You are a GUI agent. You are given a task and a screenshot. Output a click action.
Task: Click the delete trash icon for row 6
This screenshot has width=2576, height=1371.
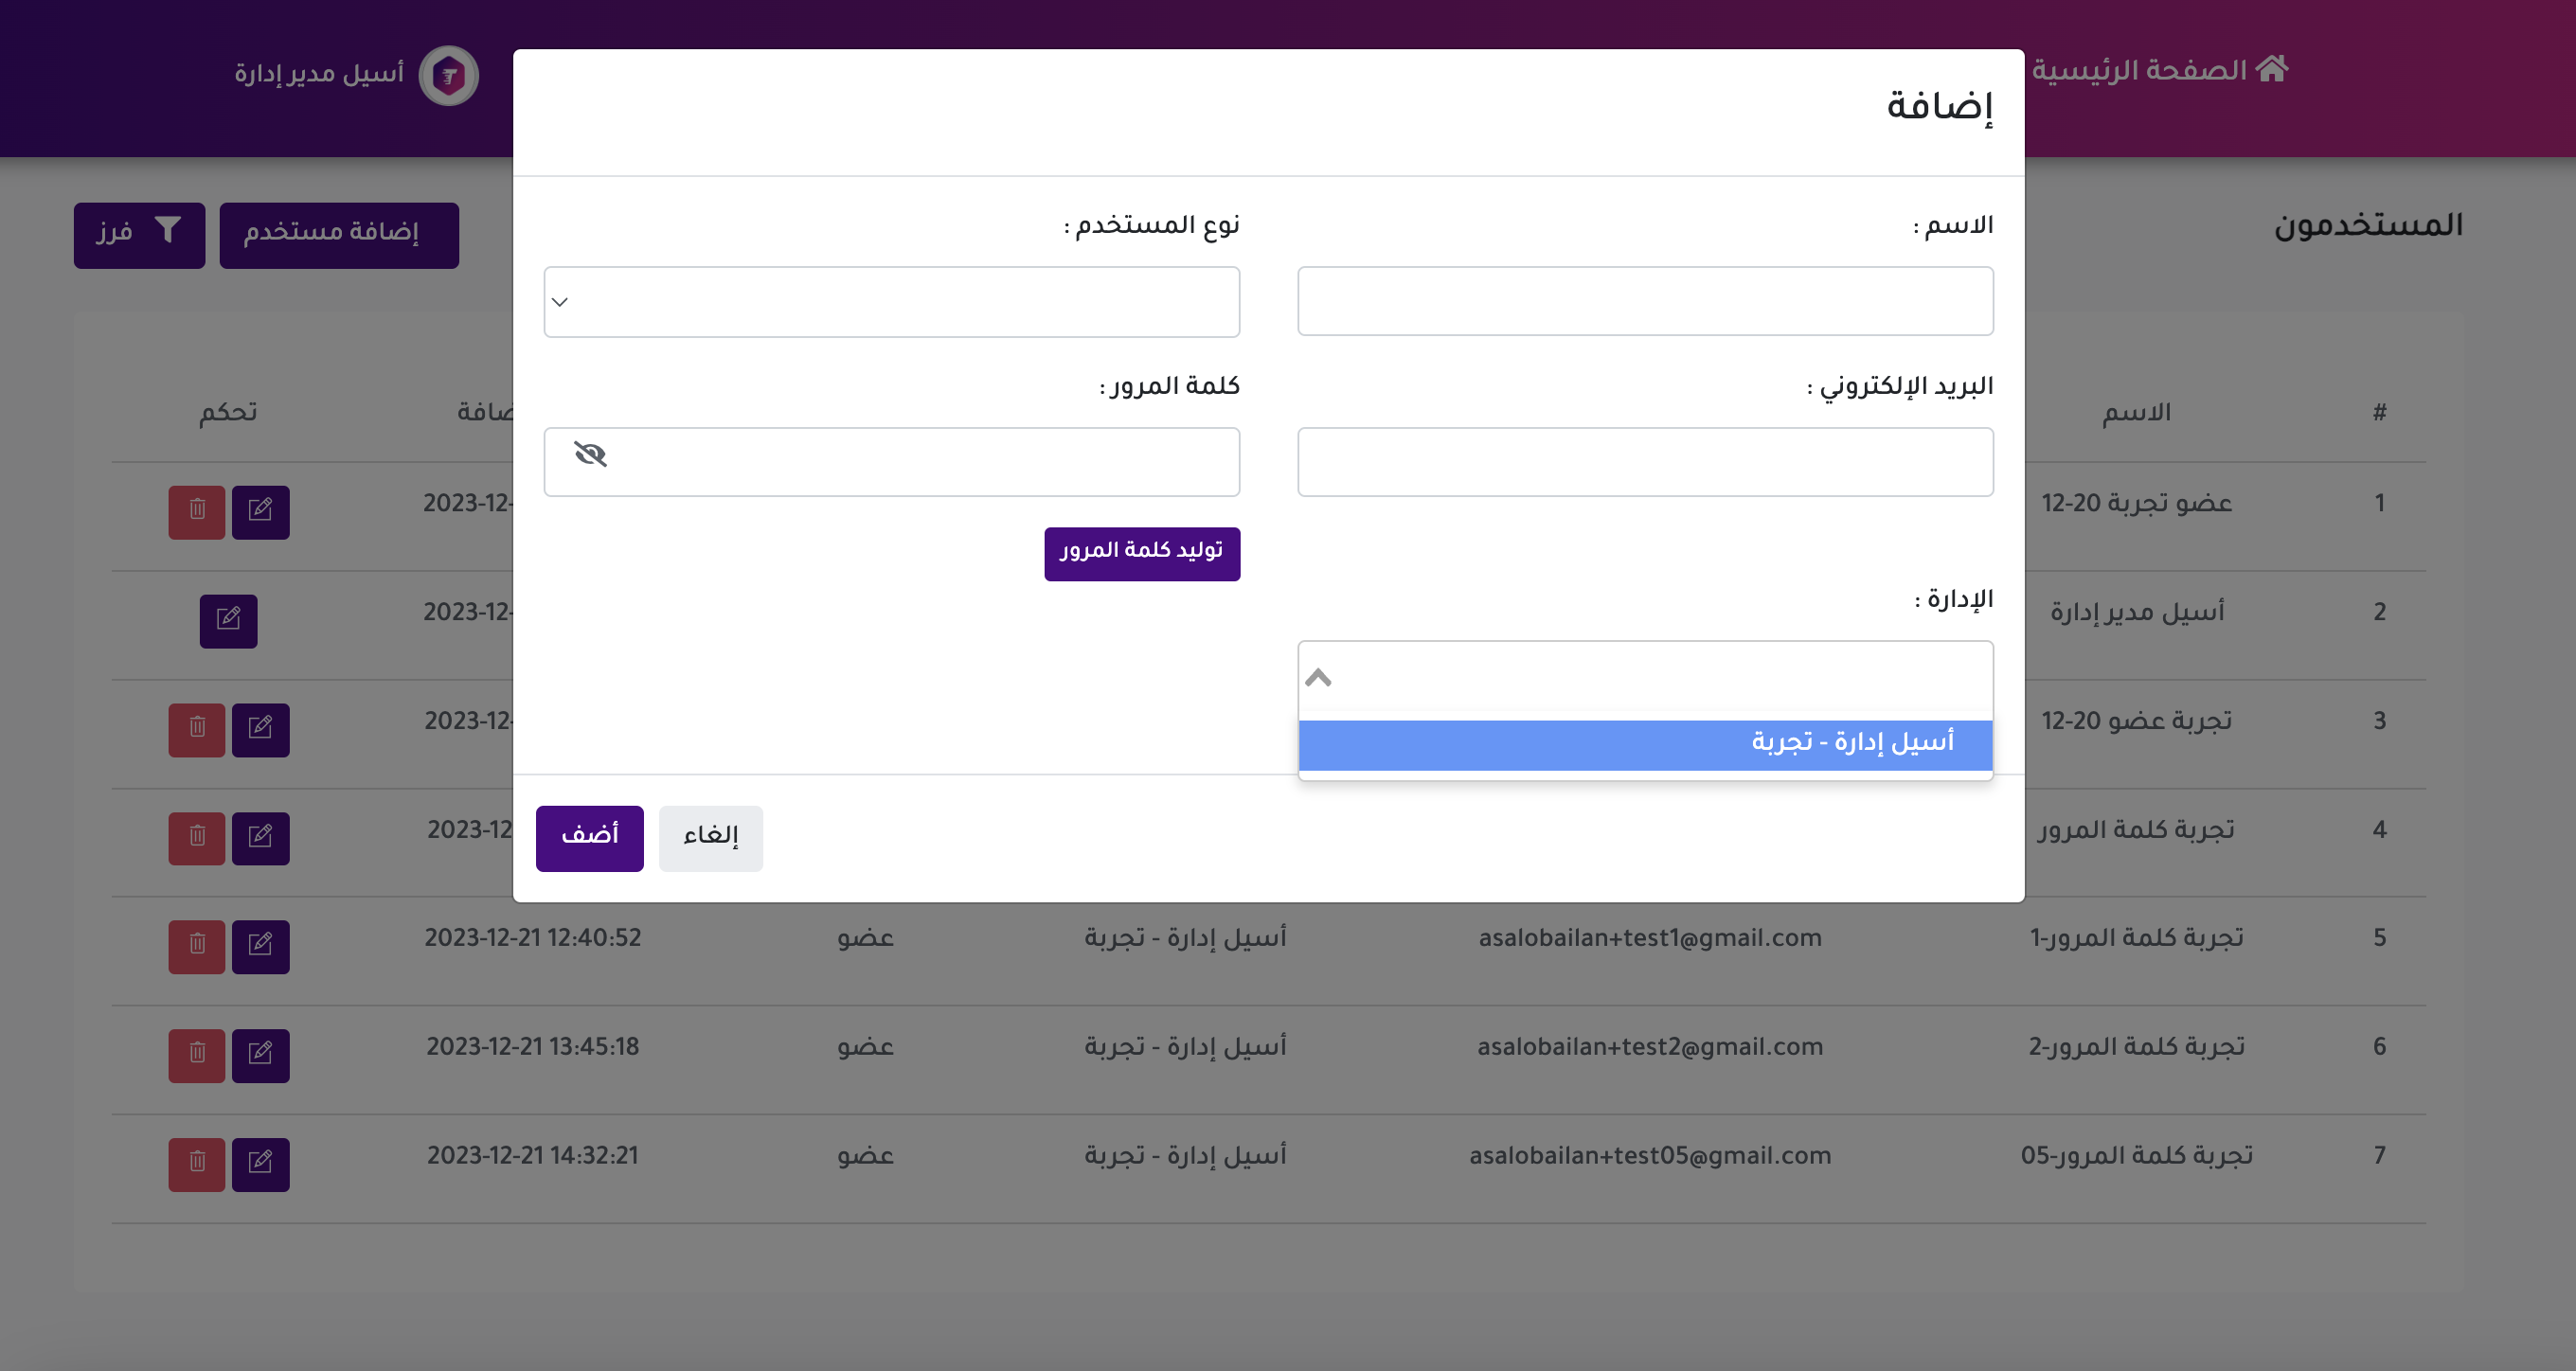click(x=197, y=1055)
